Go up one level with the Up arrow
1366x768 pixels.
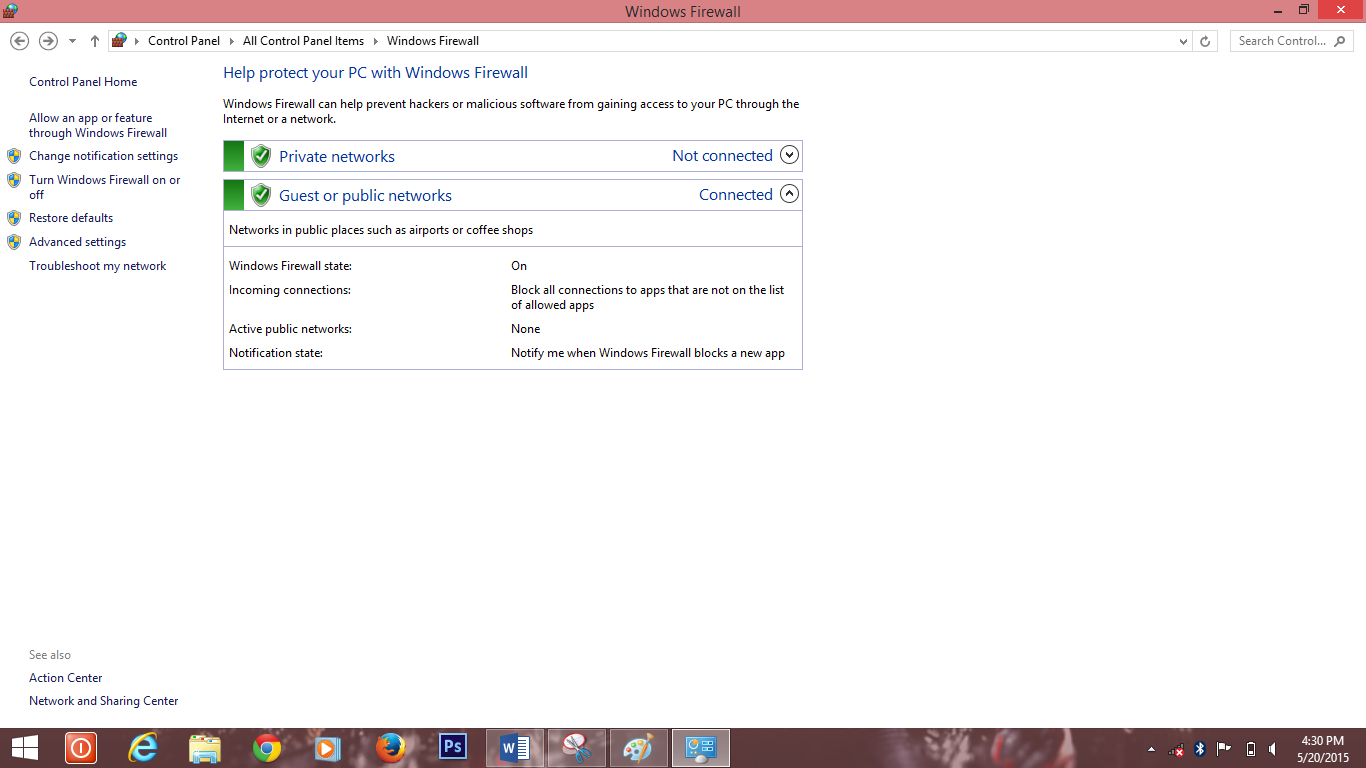click(95, 41)
